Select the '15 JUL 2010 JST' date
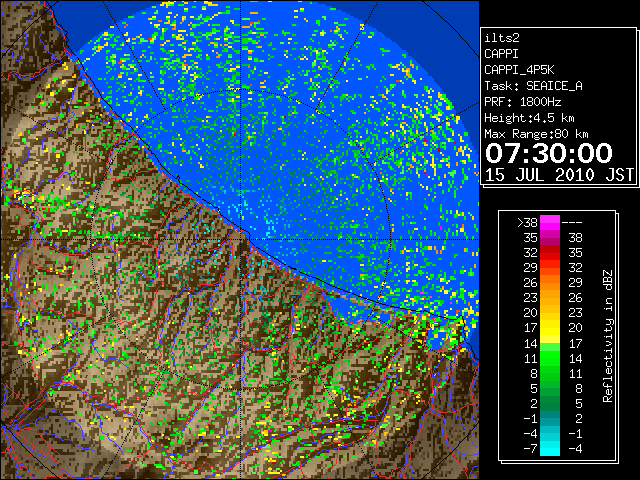The height and width of the screenshot is (480, 640). click(559, 175)
